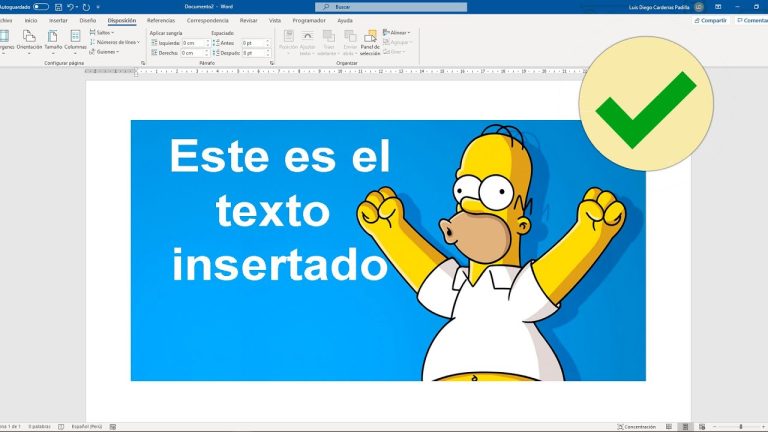This screenshot has width=768, height=432.
Task: Open the Undo history dropdown arrow
Action: tap(77, 7)
